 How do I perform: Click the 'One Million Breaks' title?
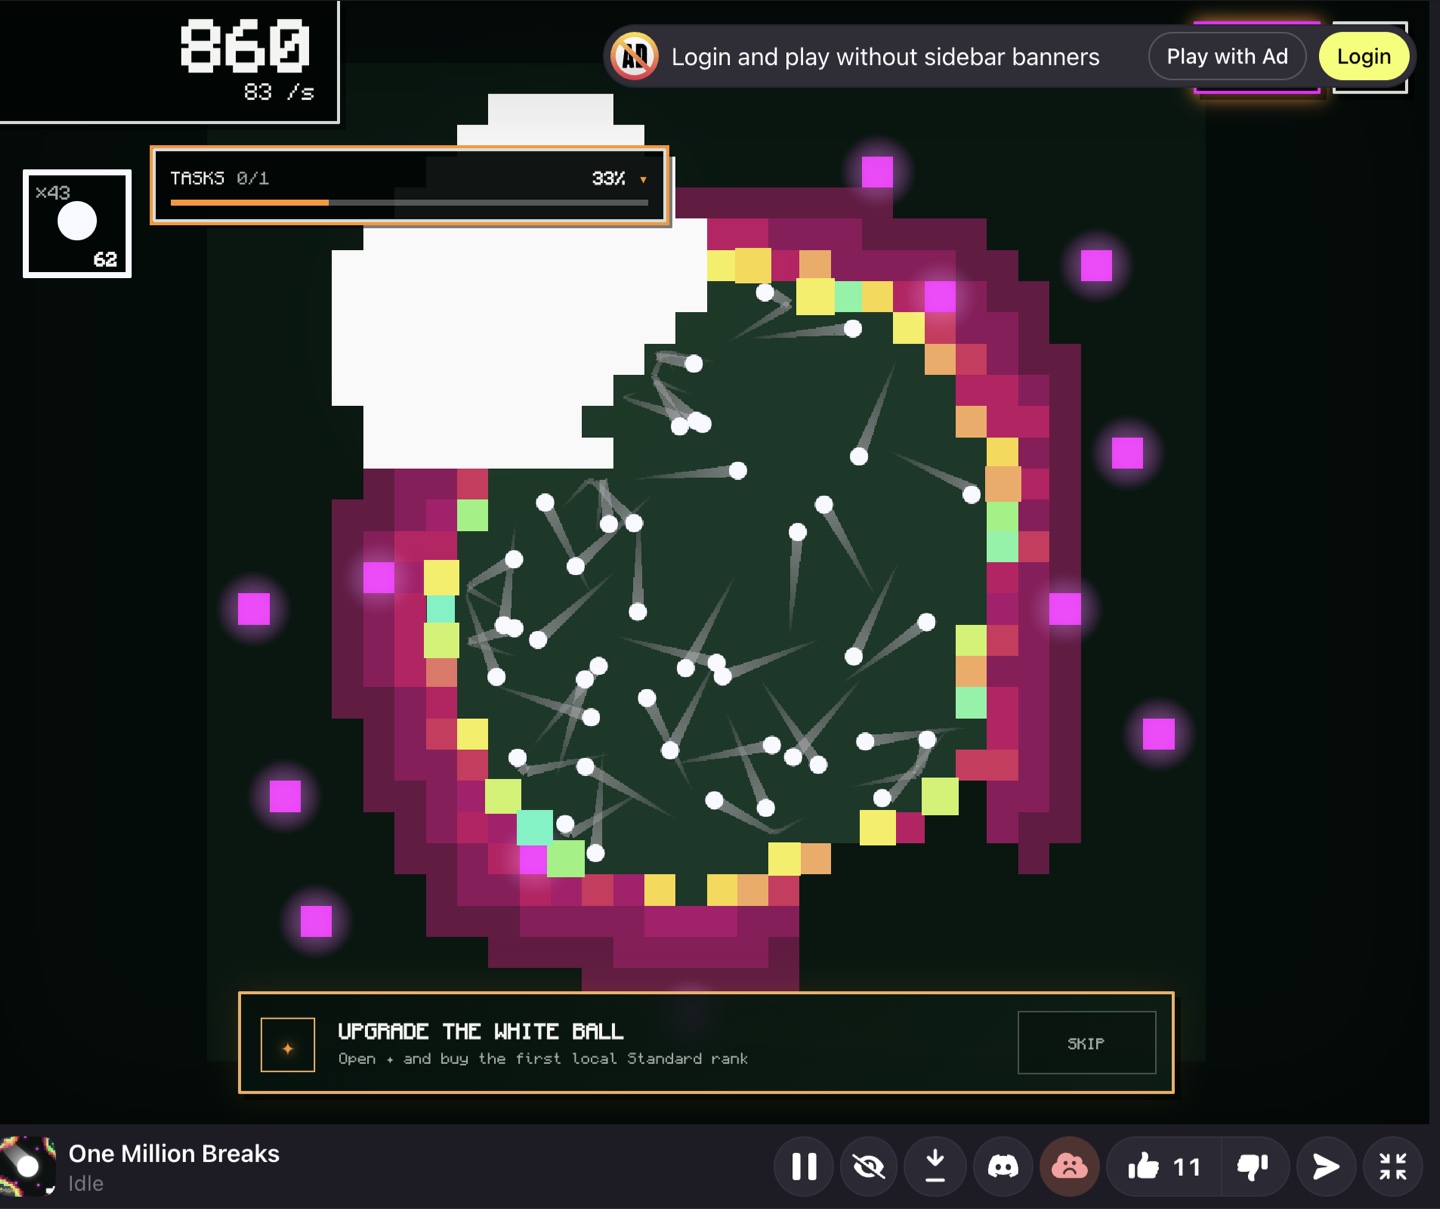point(174,1153)
